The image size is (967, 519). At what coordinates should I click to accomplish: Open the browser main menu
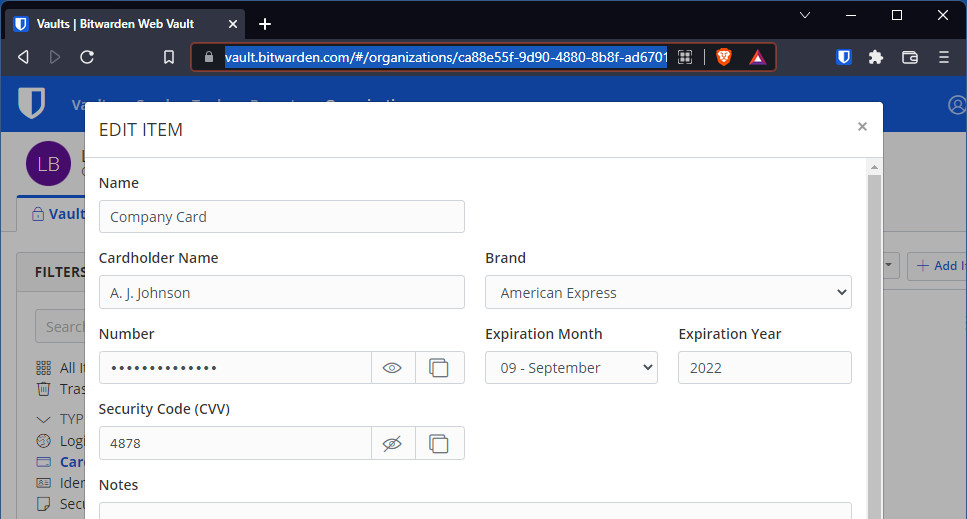943,57
